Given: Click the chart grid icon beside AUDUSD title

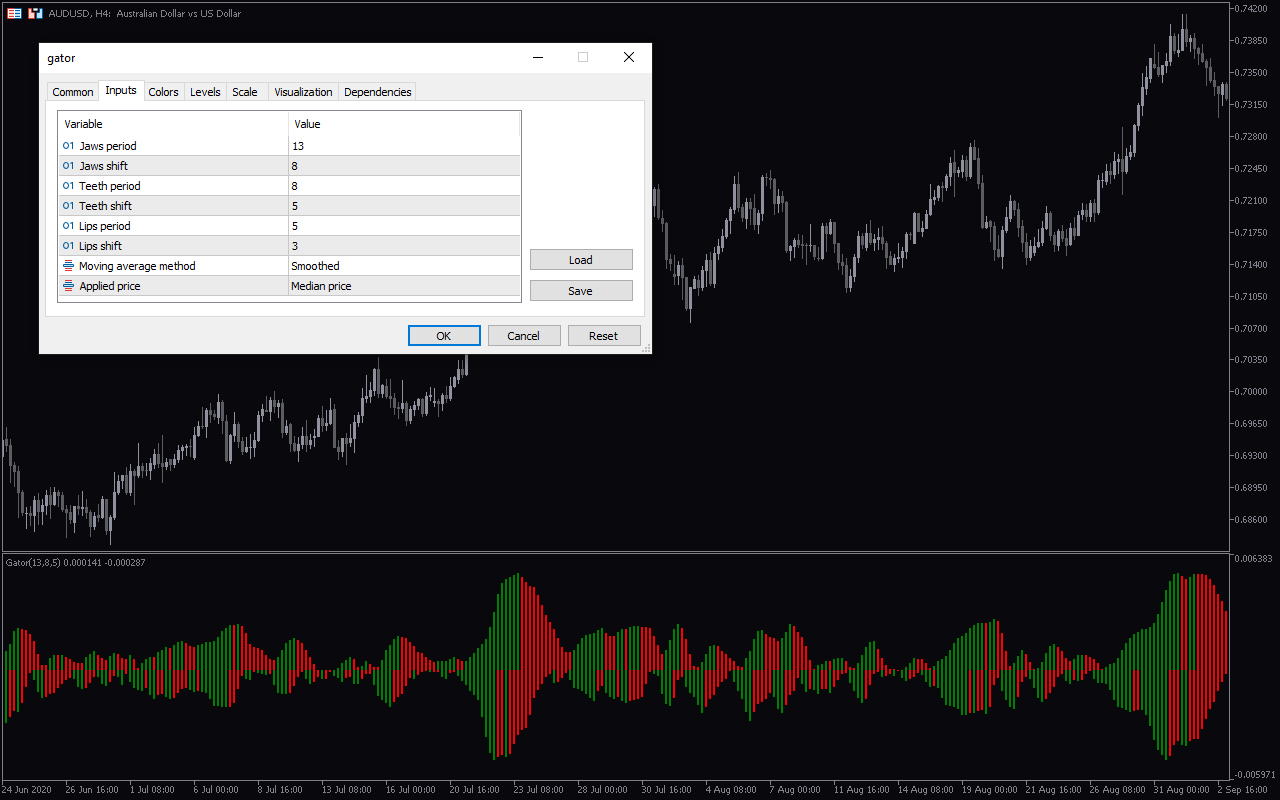Looking at the screenshot, I should click(x=15, y=14).
